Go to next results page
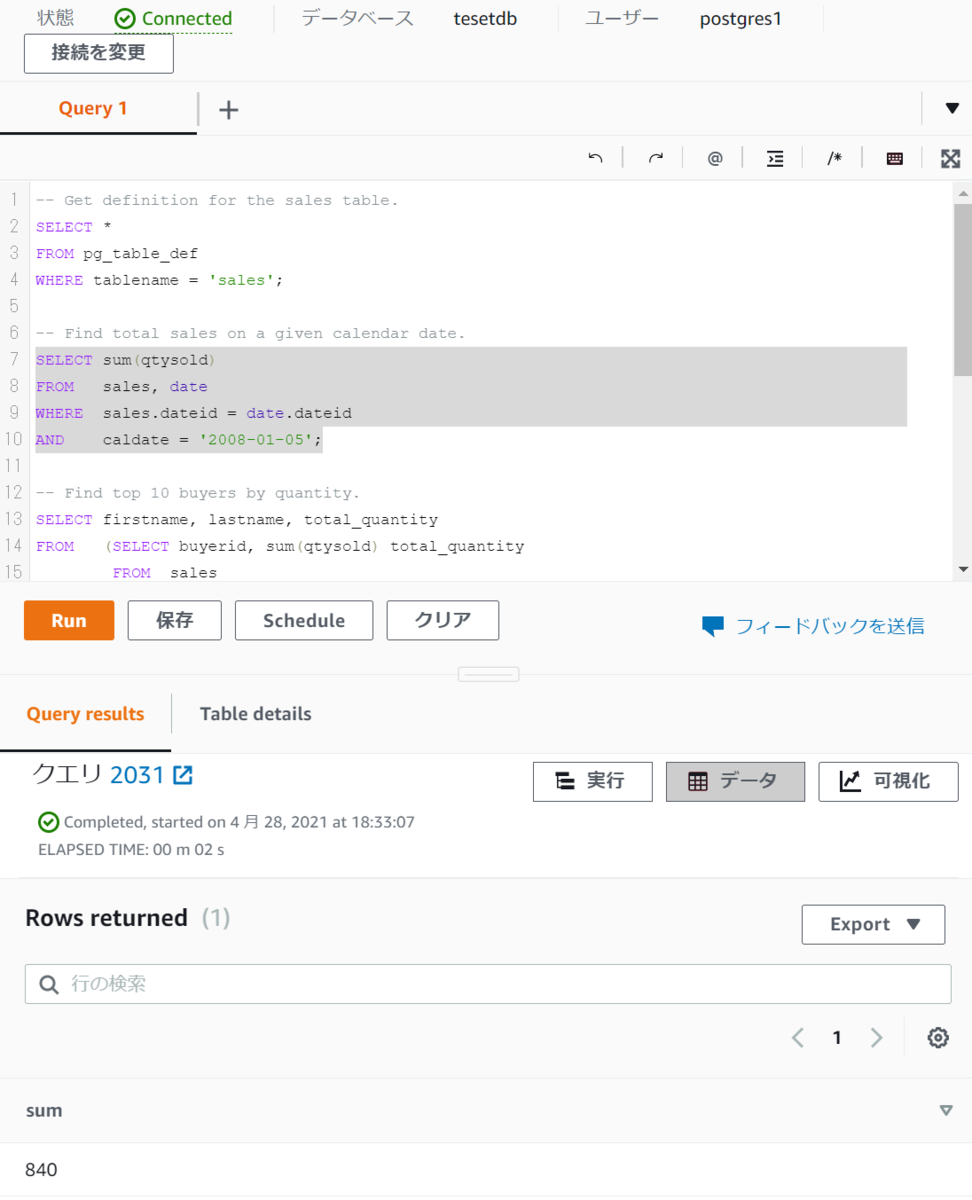The width and height of the screenshot is (972, 1200). pos(877,1038)
